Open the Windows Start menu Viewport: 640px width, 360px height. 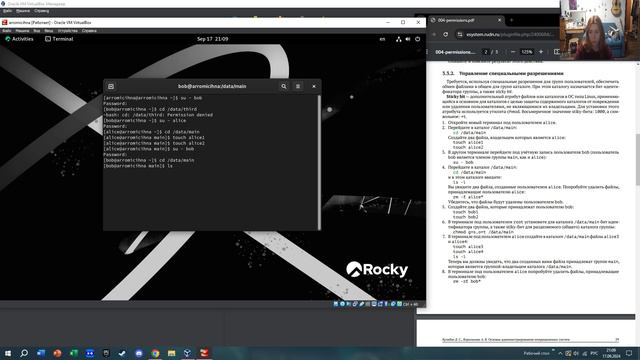point(8,353)
